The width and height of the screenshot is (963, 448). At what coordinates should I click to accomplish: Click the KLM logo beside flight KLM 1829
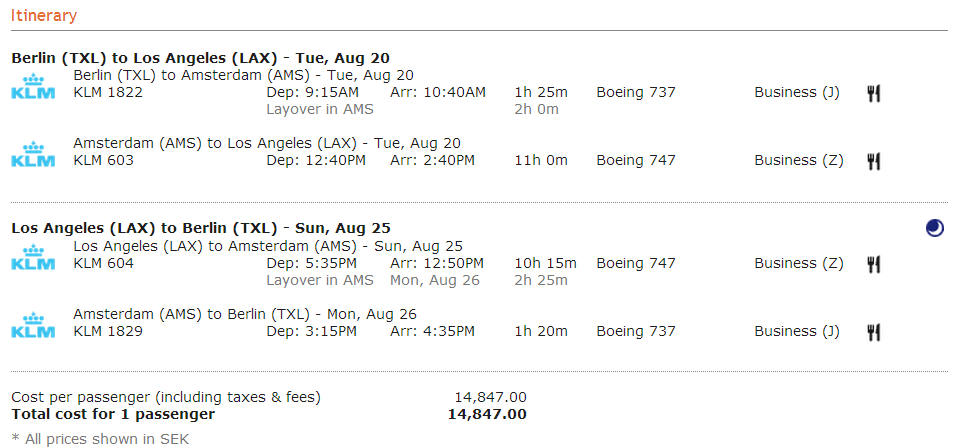point(32,325)
